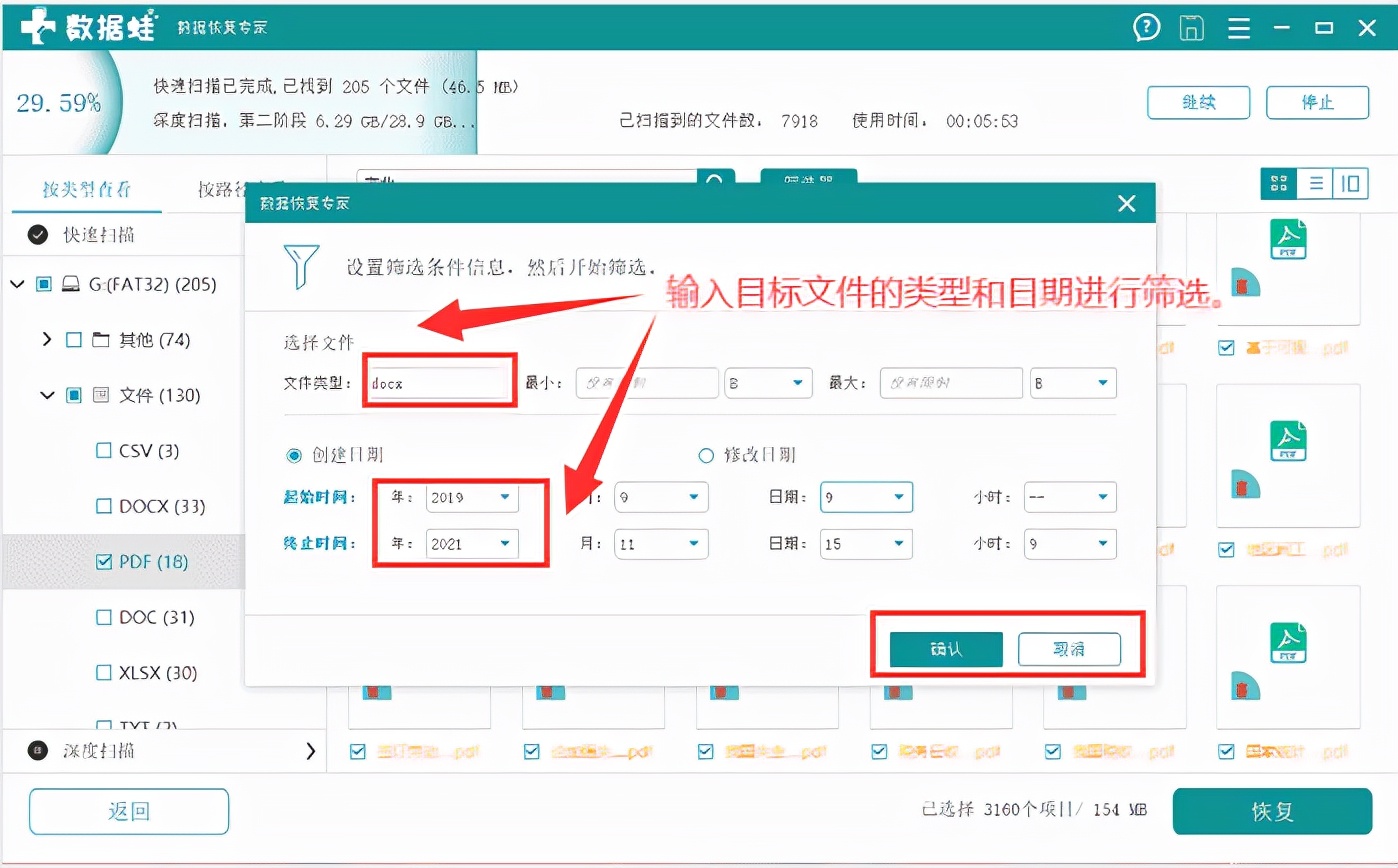Screen dimensions: 1398x868
Task: Toggle the 文件 (130) checkbox
Action: [x=74, y=396]
